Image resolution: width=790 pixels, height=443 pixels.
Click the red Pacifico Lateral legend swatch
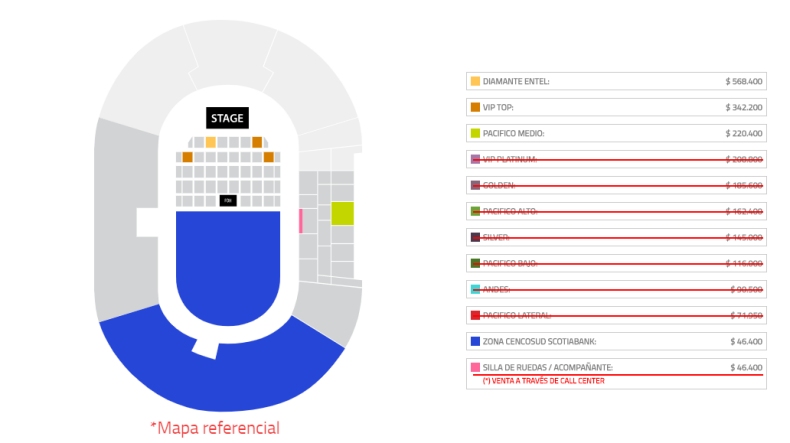475,316
